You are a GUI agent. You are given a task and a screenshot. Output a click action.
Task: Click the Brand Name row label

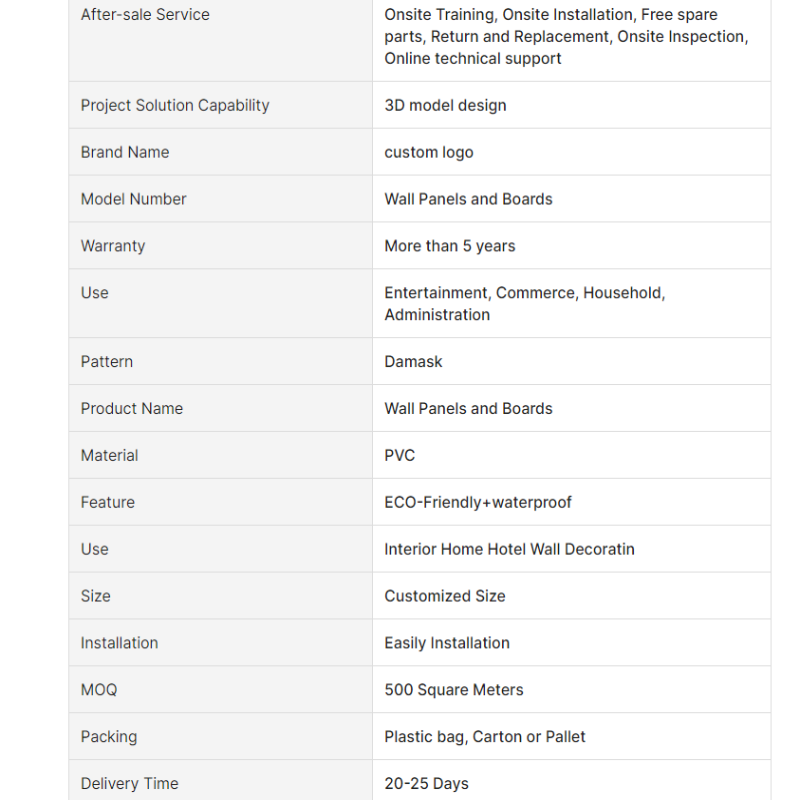[x=125, y=153]
